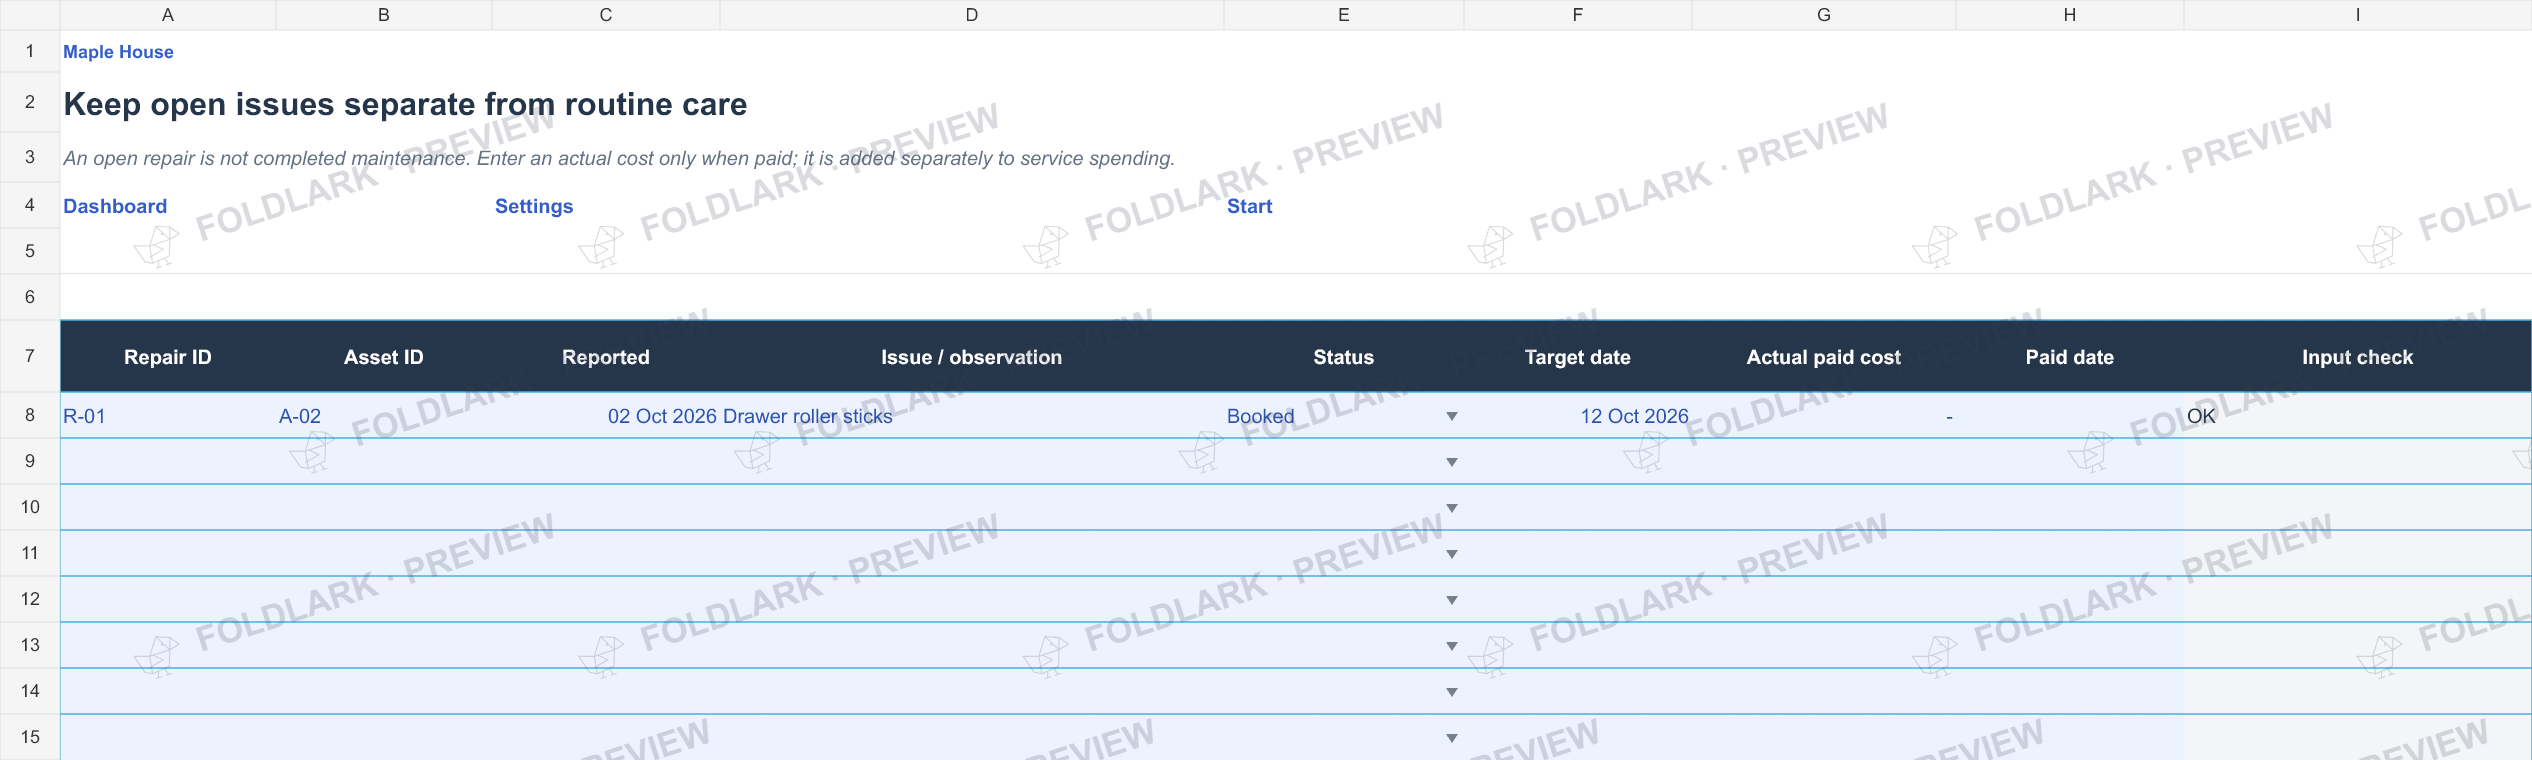Go to the Dashboard link
Screen dimensions: 2532x760
click(115, 206)
